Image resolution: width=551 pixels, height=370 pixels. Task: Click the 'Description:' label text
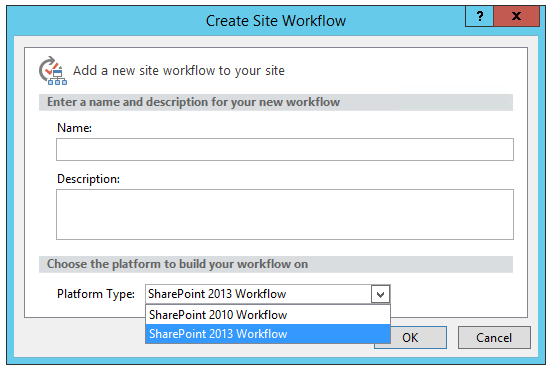click(89, 179)
